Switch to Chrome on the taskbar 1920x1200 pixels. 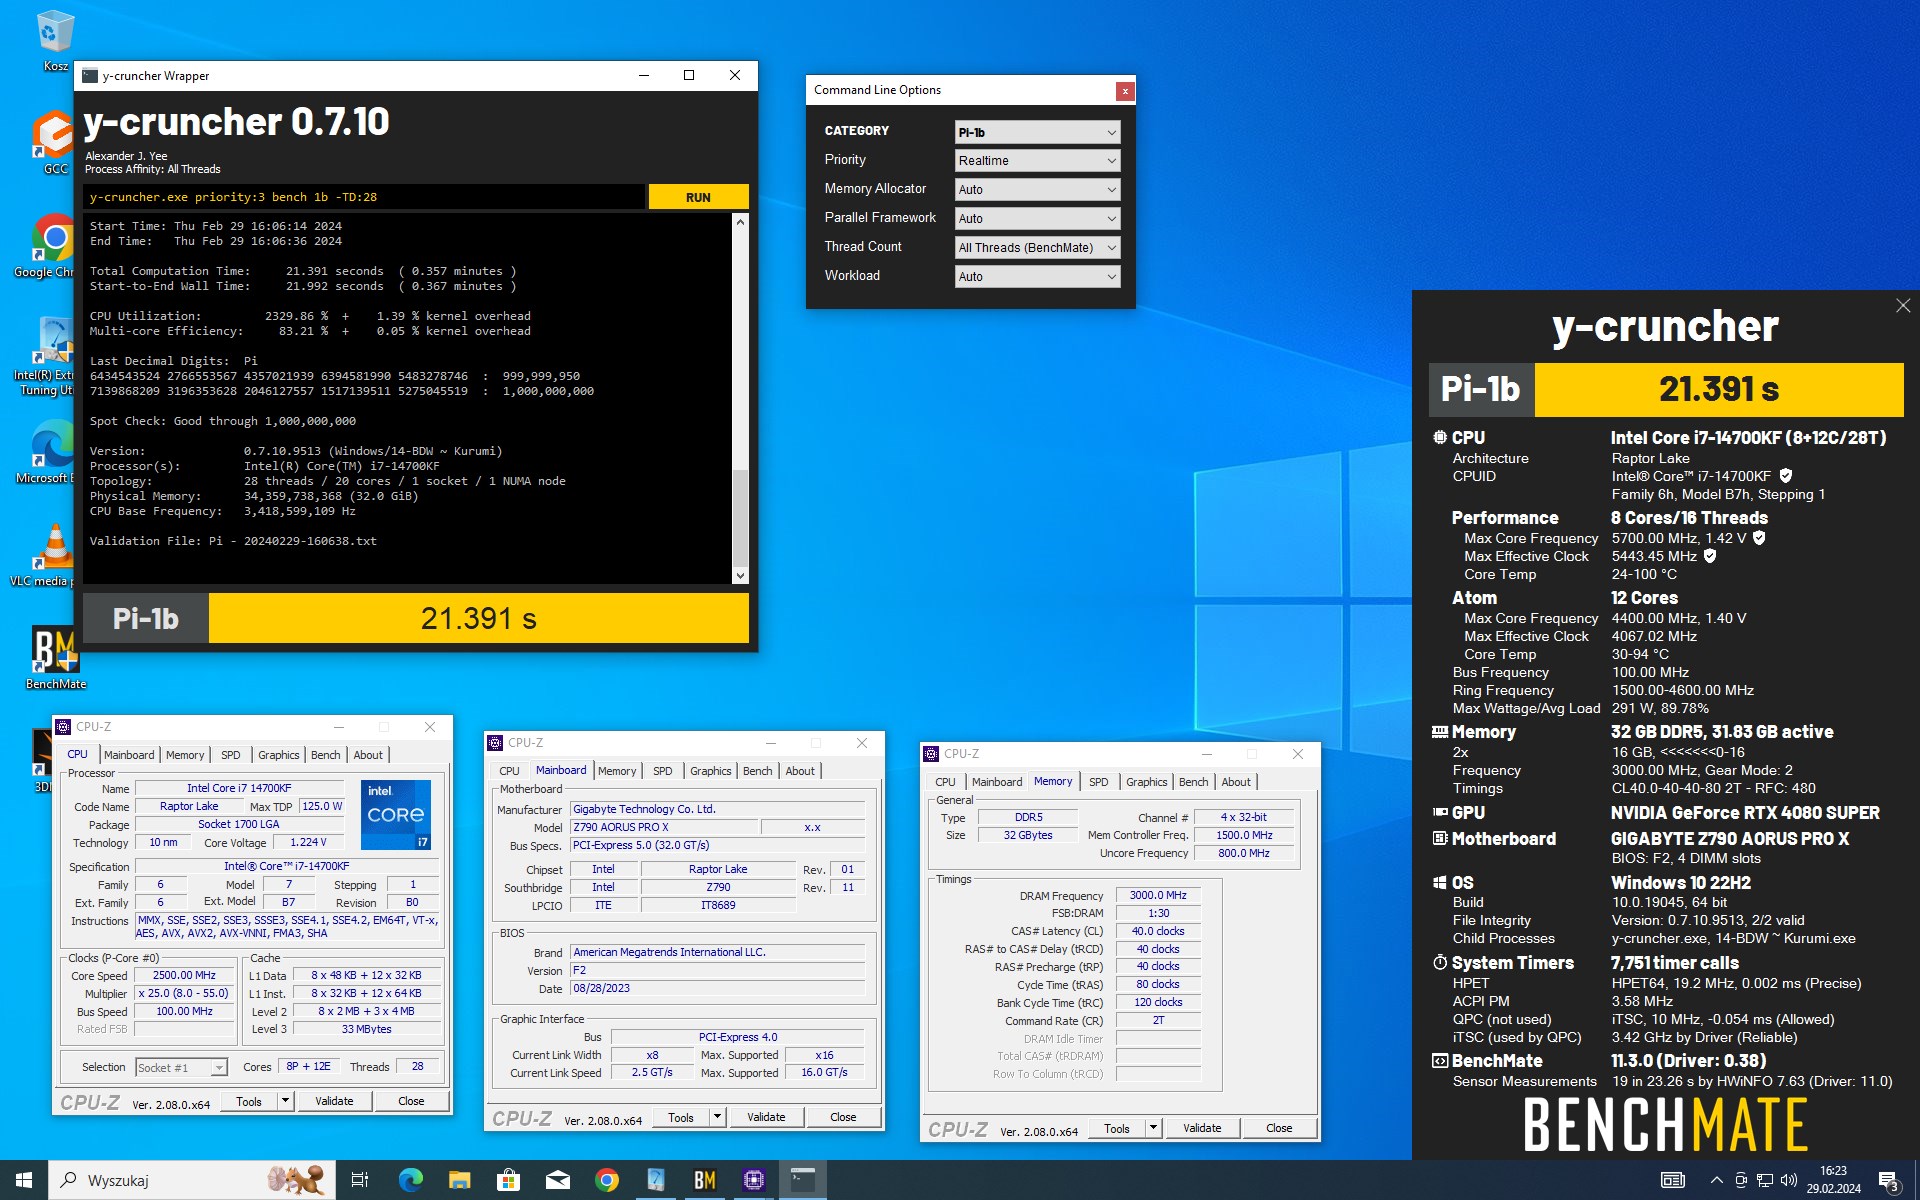tap(606, 1180)
